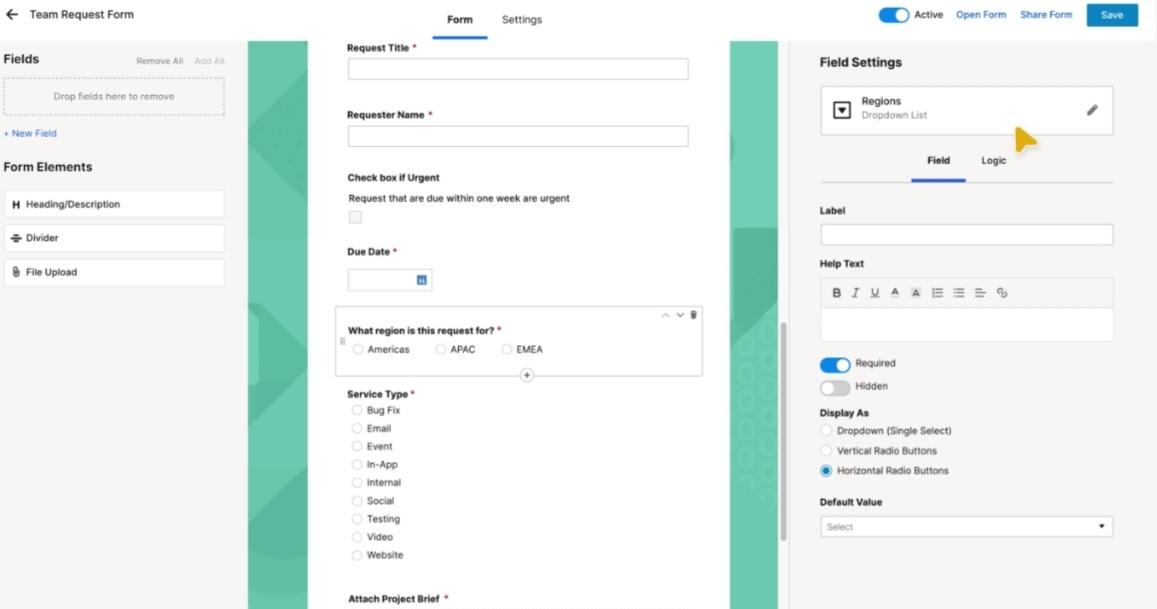This screenshot has height=609, width=1157.
Task: Click Add All fields
Action: pos(209,61)
